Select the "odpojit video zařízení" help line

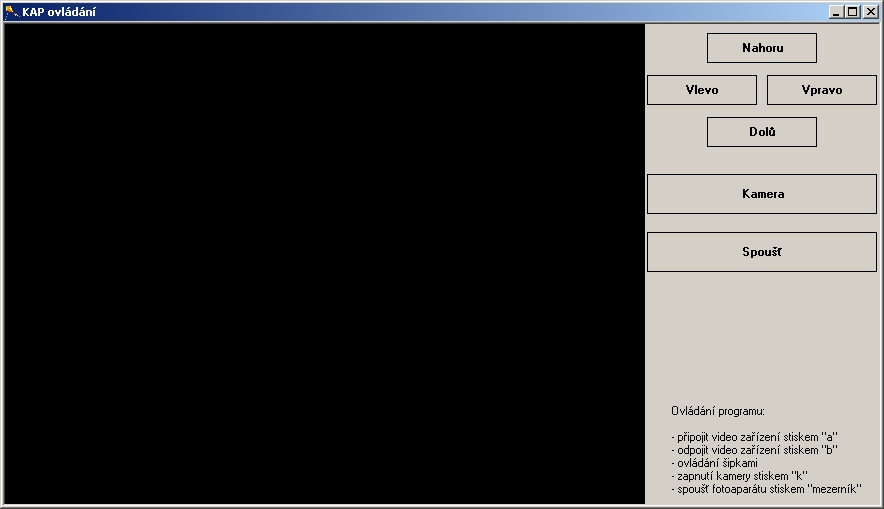point(754,450)
